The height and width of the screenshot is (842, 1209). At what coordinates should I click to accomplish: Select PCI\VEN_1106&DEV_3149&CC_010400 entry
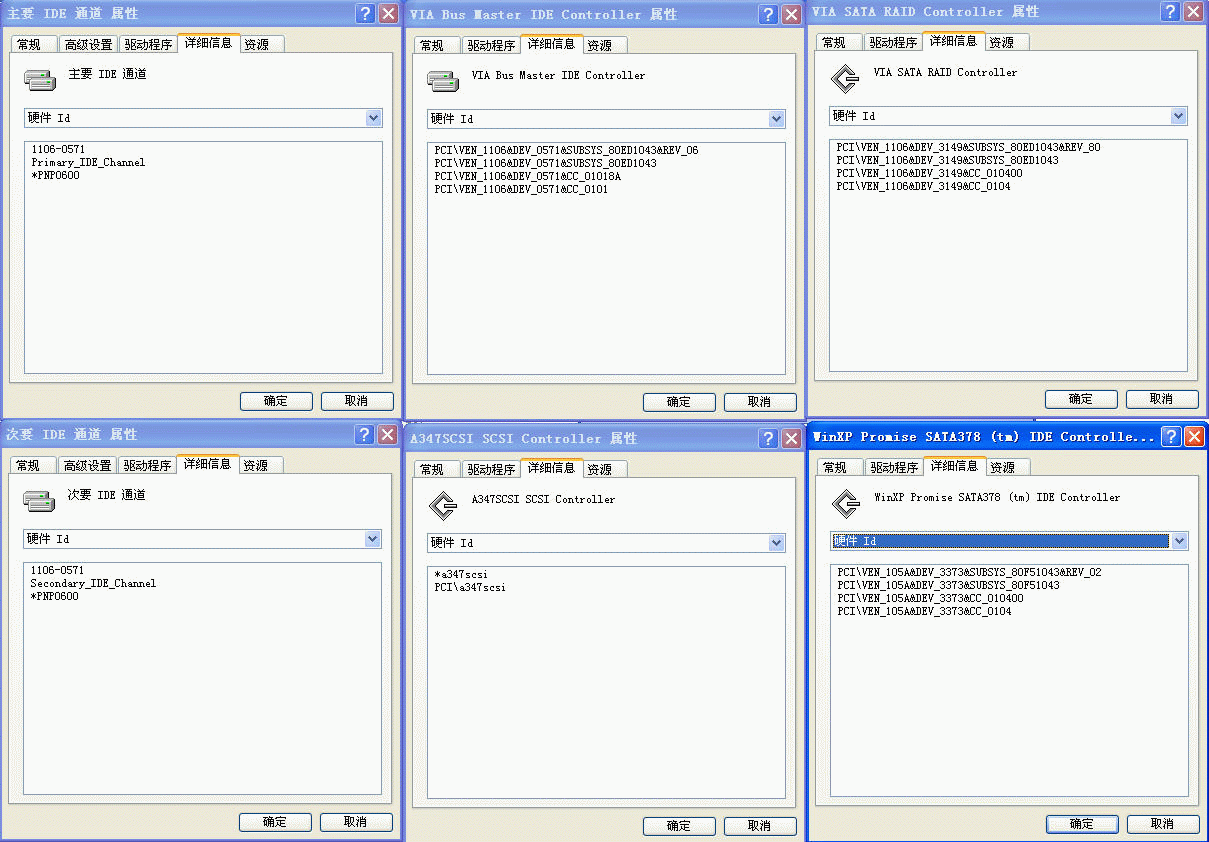(930, 173)
